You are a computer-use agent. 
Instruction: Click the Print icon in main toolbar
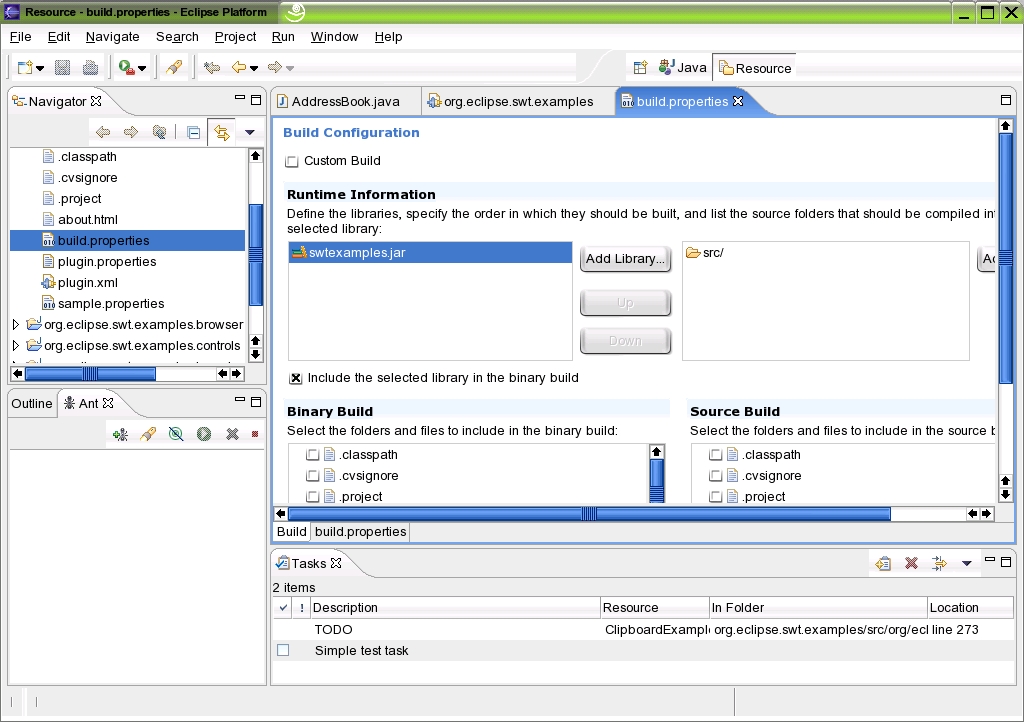[90, 68]
